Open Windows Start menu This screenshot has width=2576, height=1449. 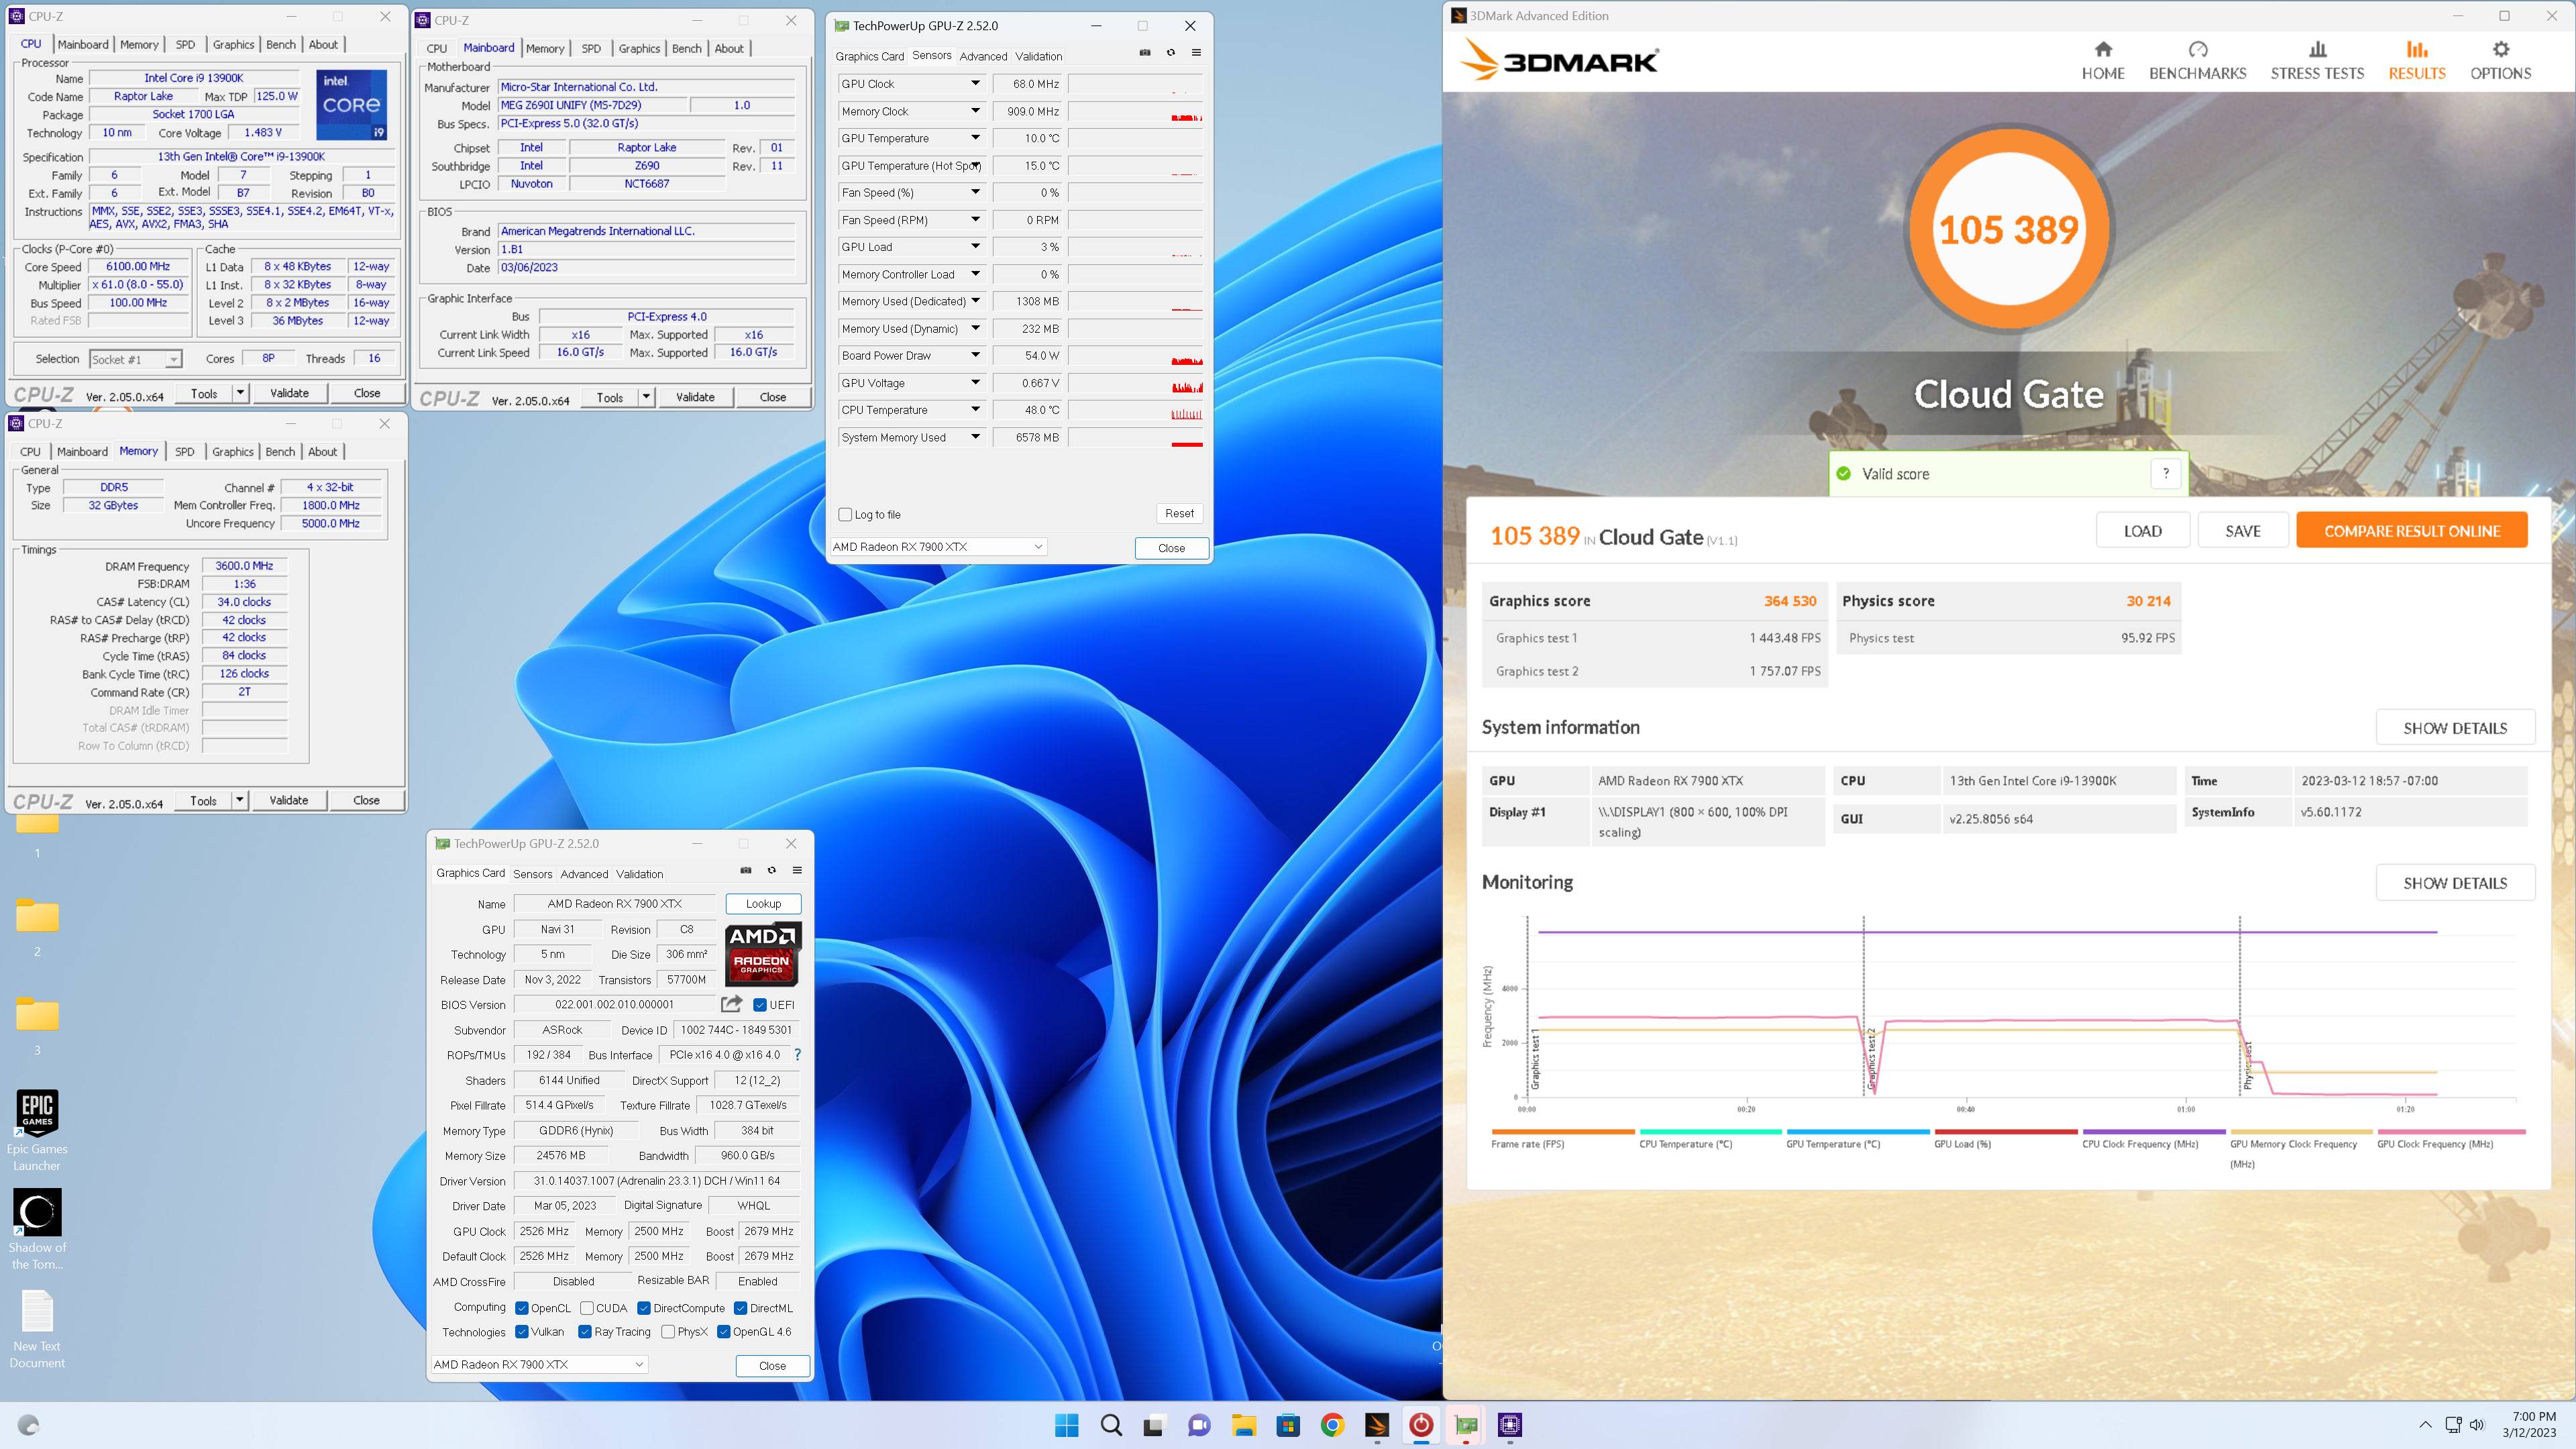pyautogui.click(x=1067, y=1425)
